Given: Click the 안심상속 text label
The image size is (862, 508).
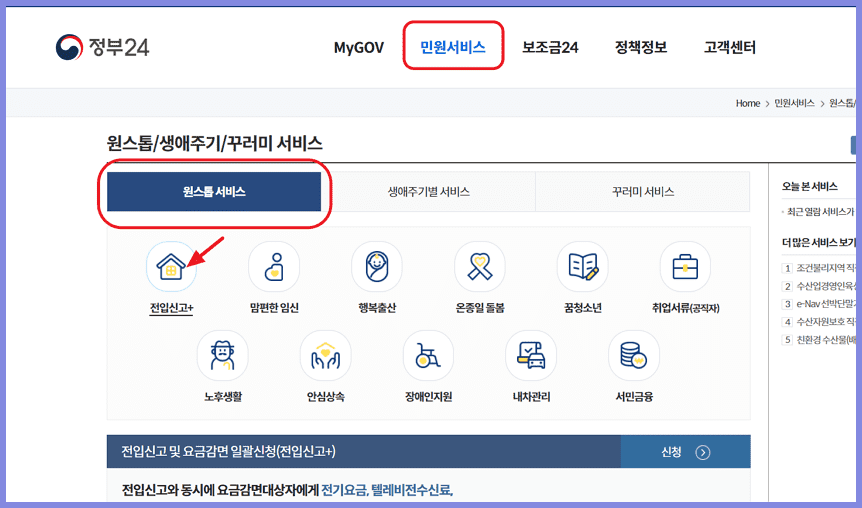Looking at the screenshot, I should tap(325, 396).
